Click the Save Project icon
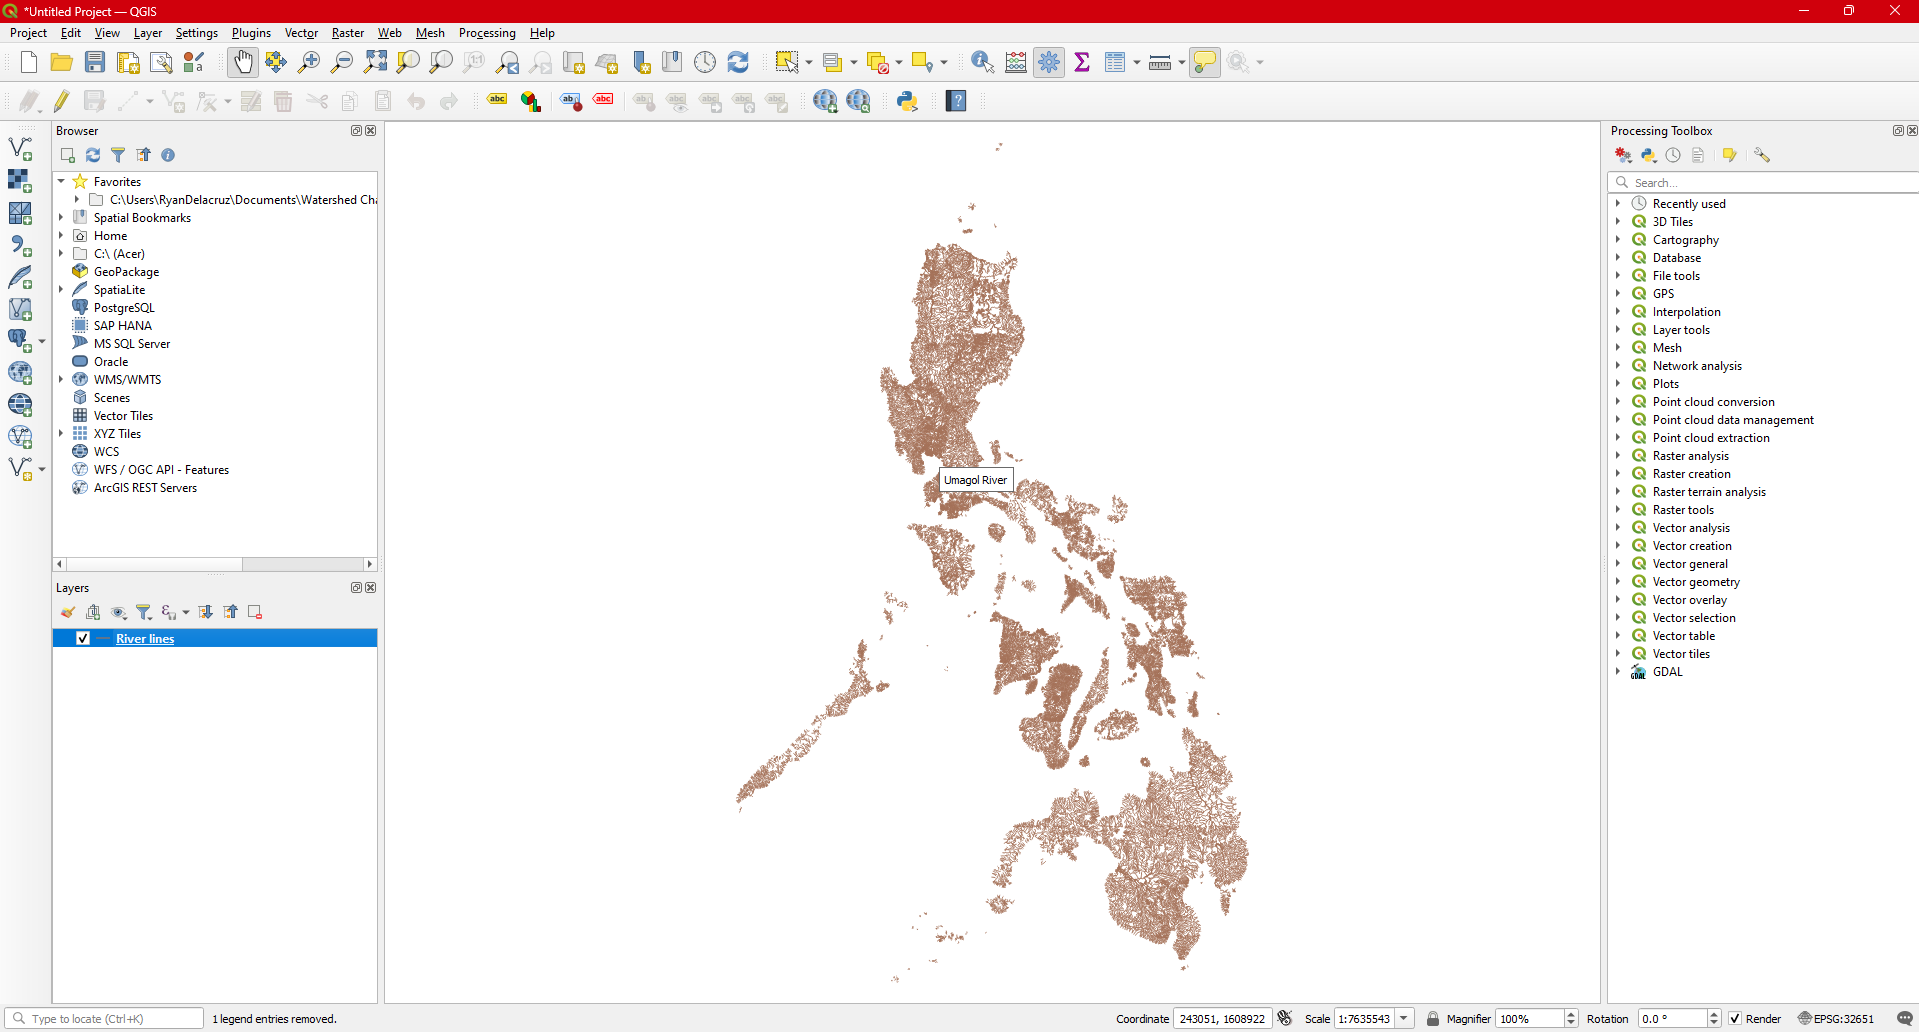 95,62
